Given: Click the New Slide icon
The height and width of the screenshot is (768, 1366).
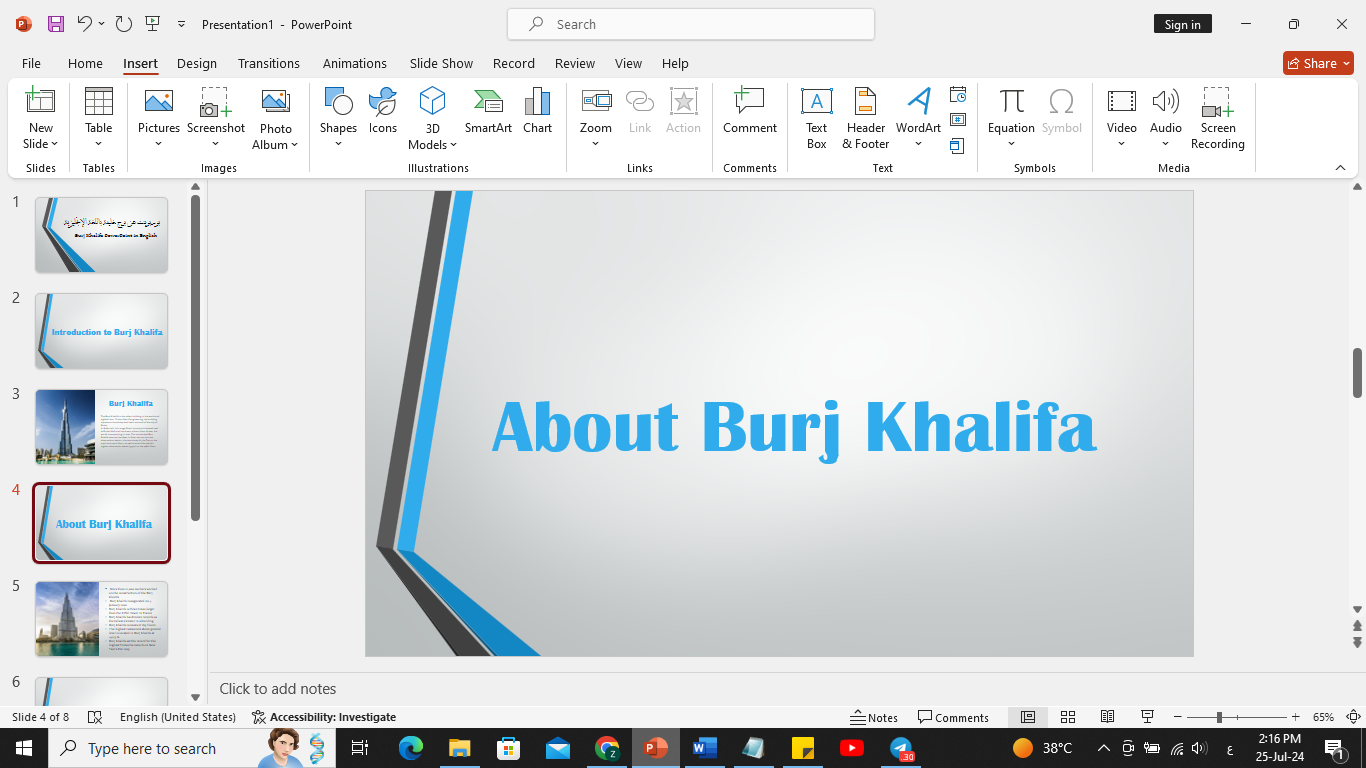Looking at the screenshot, I should pos(40,101).
